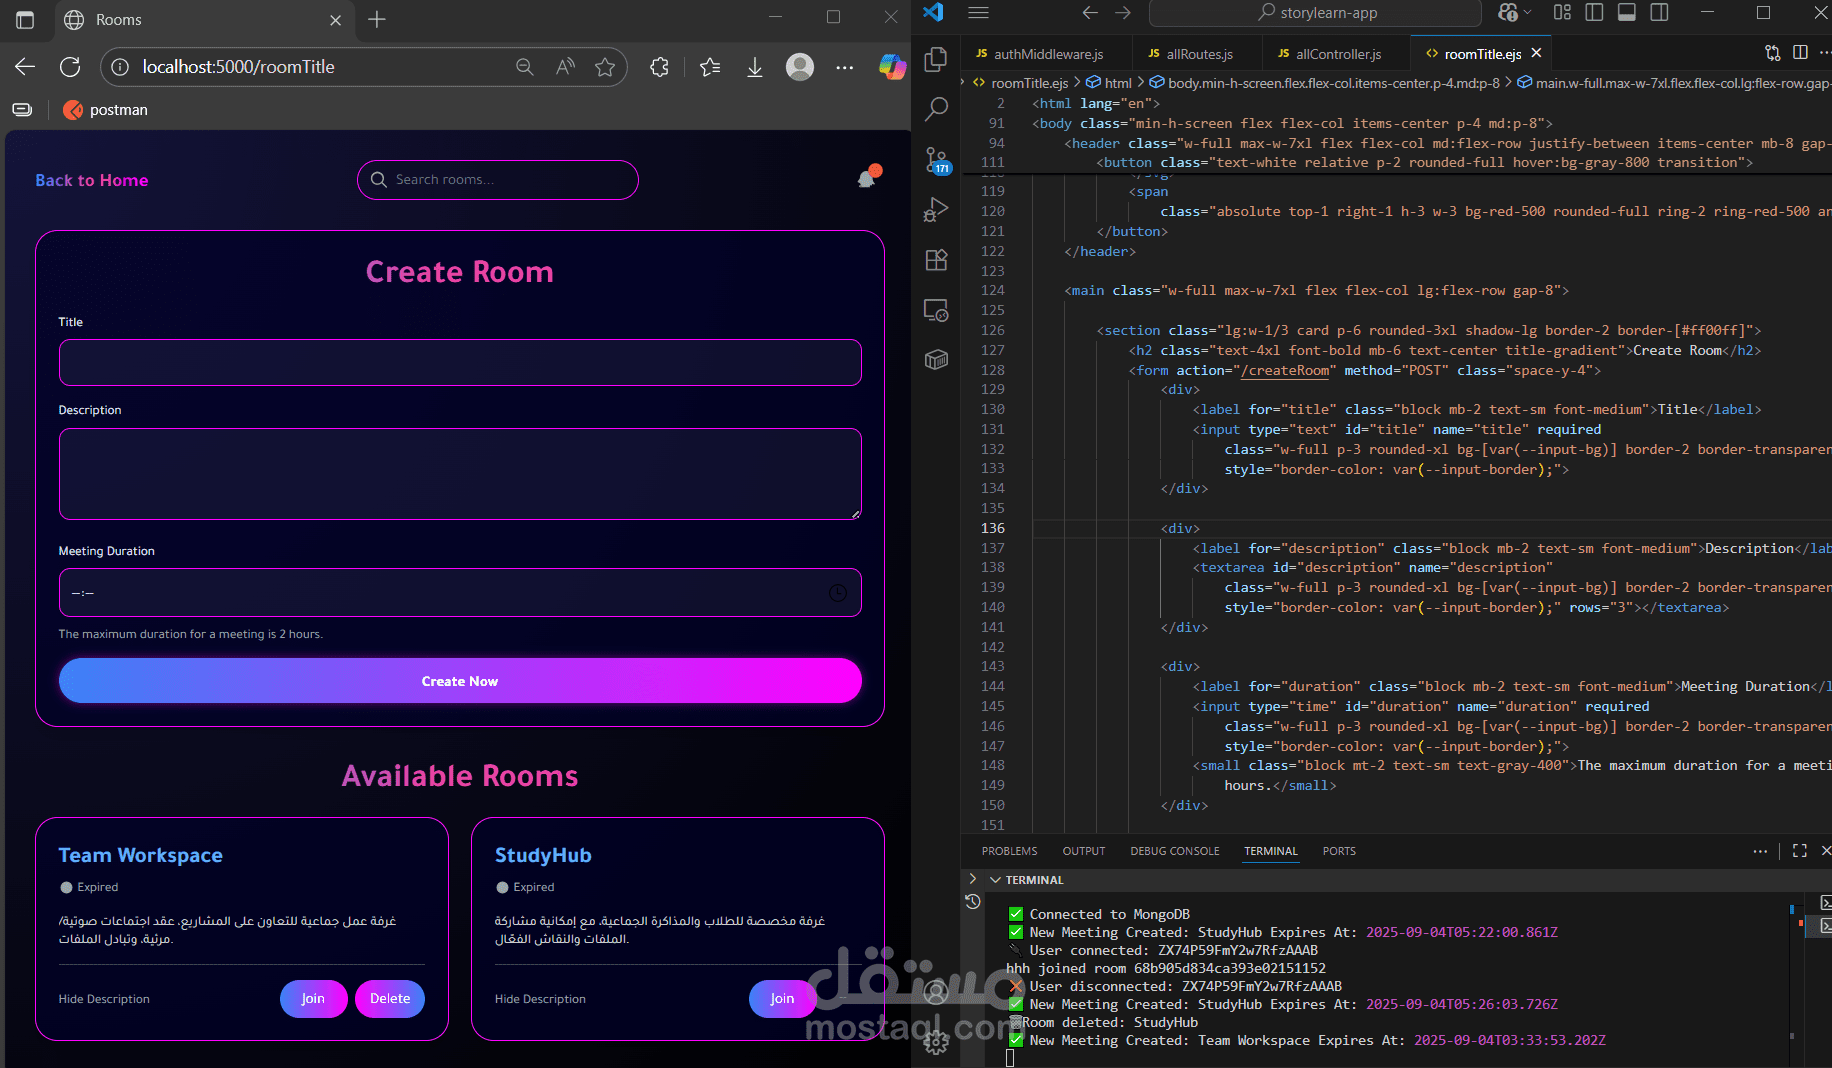Toggle the VS Code secondary side bar
This screenshot has height=1068, width=1832.
pos(1660,13)
